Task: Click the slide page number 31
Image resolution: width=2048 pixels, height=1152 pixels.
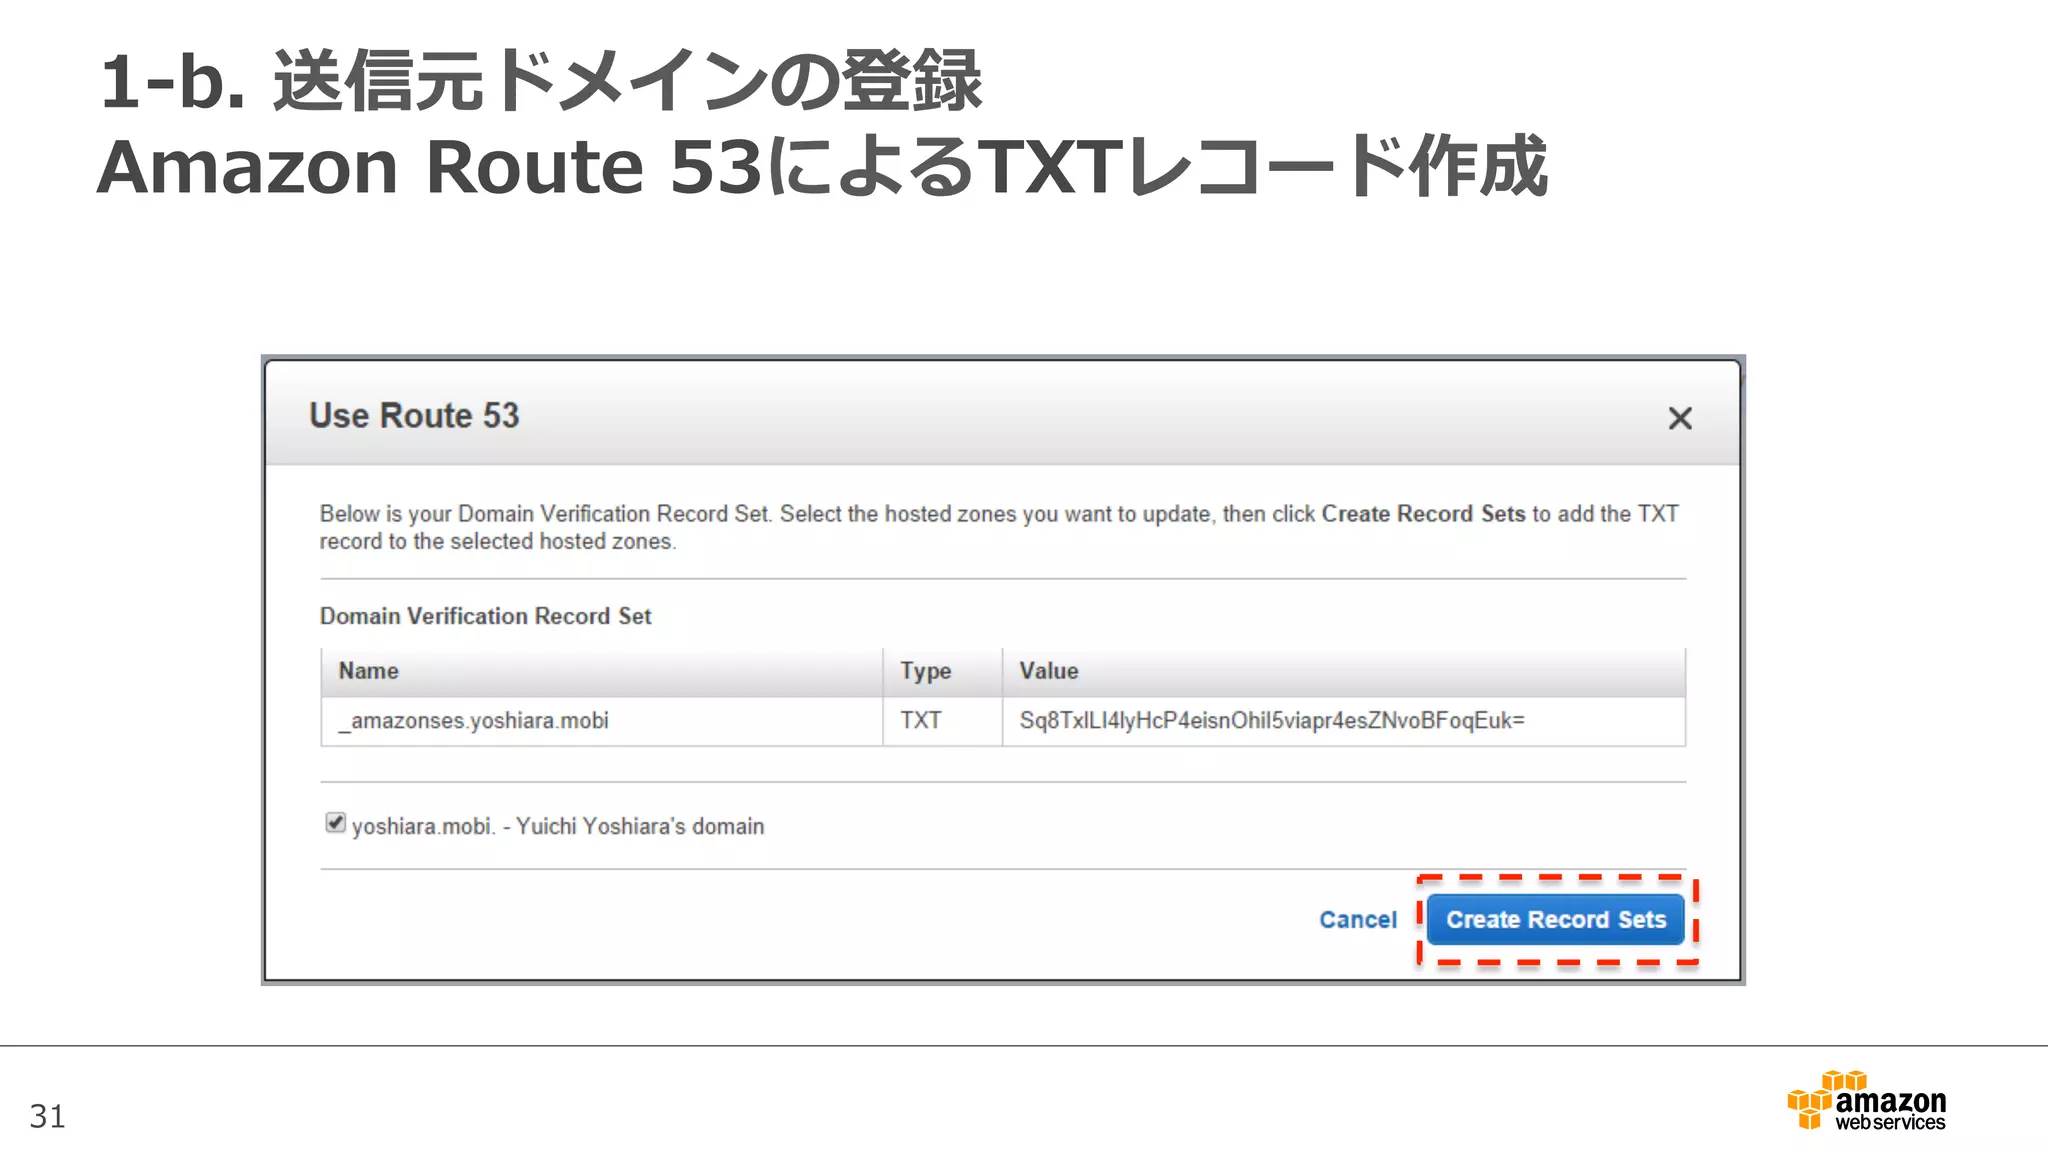Action: pos(47,1116)
